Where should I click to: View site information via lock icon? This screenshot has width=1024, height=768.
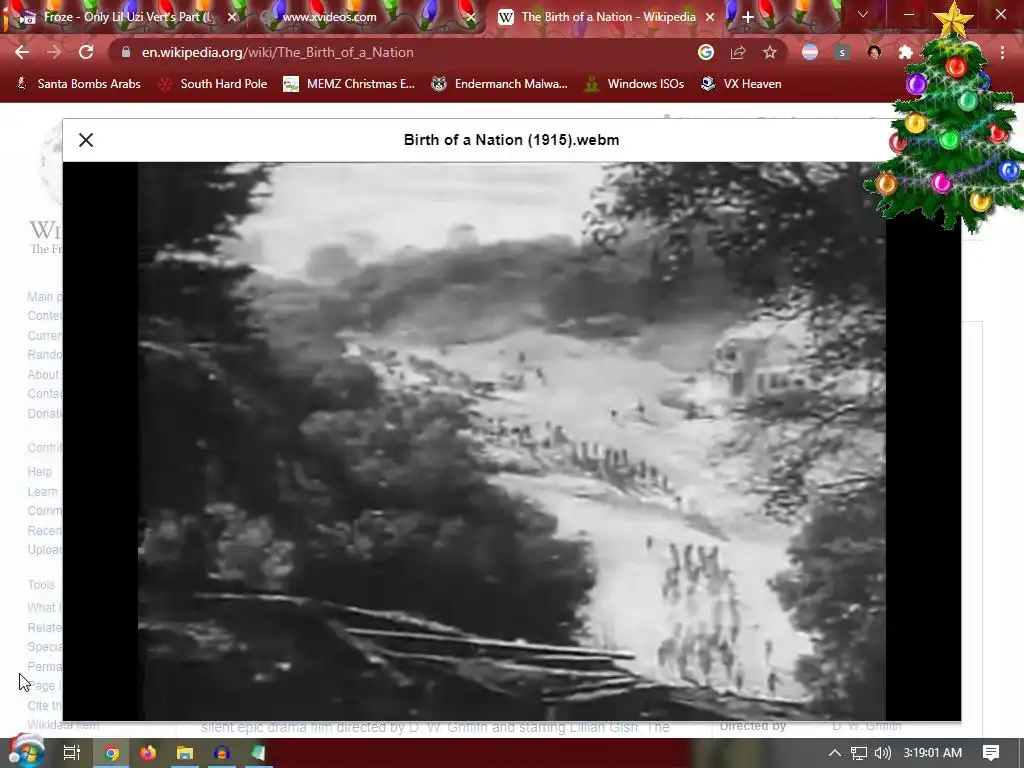125,52
